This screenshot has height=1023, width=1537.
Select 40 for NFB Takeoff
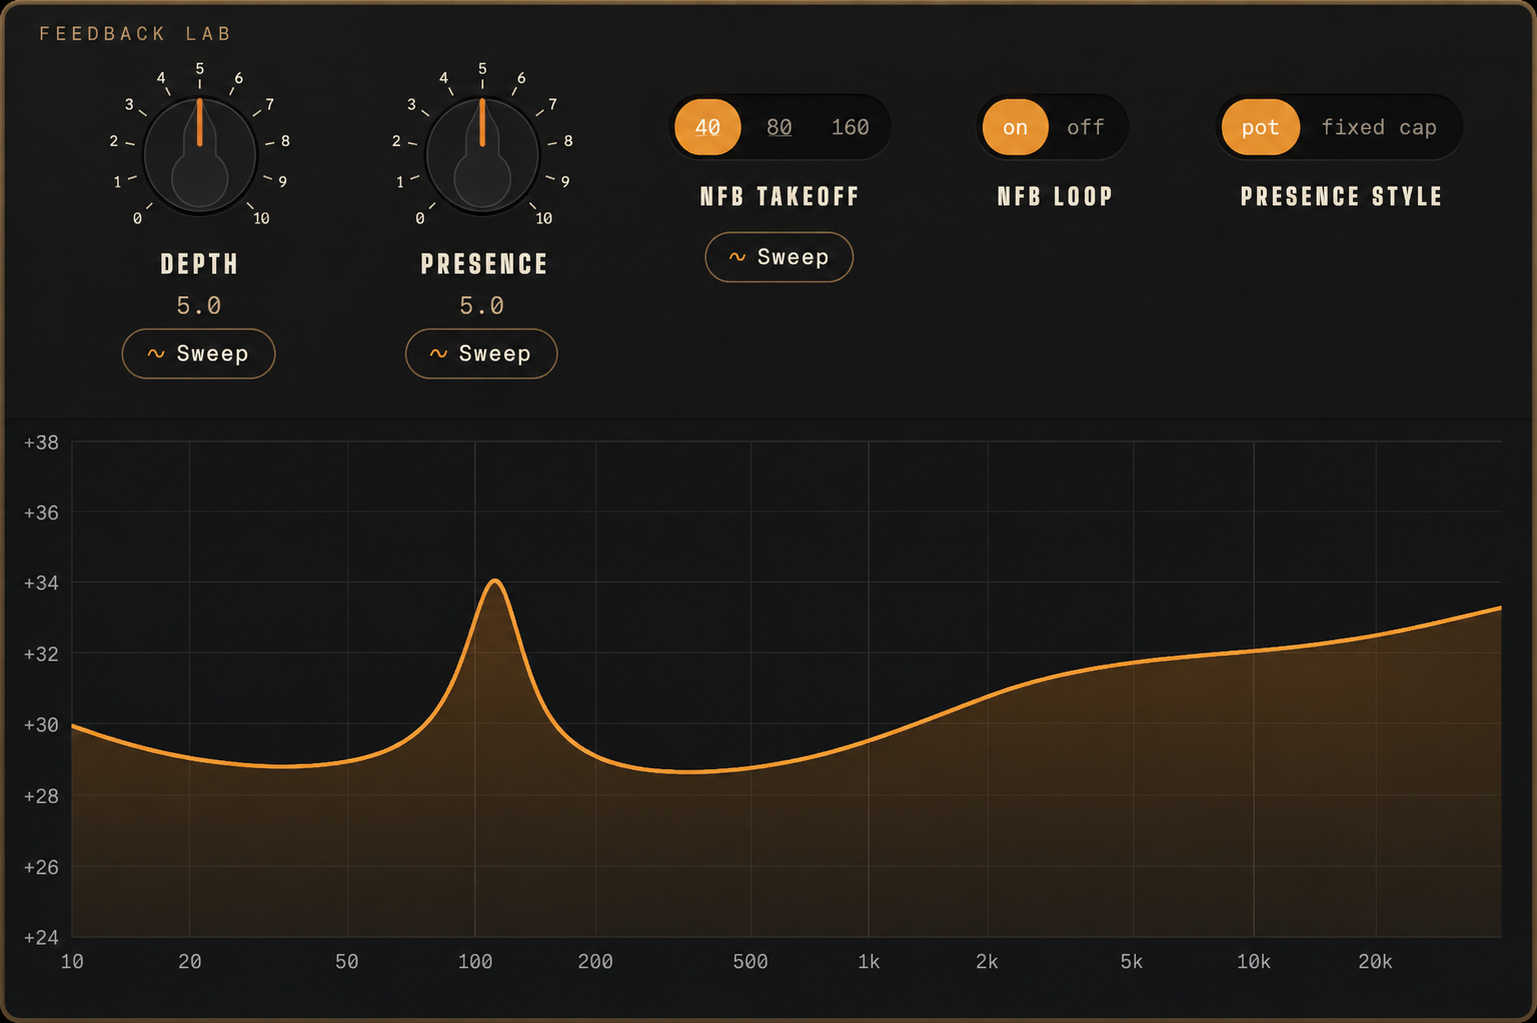click(708, 127)
